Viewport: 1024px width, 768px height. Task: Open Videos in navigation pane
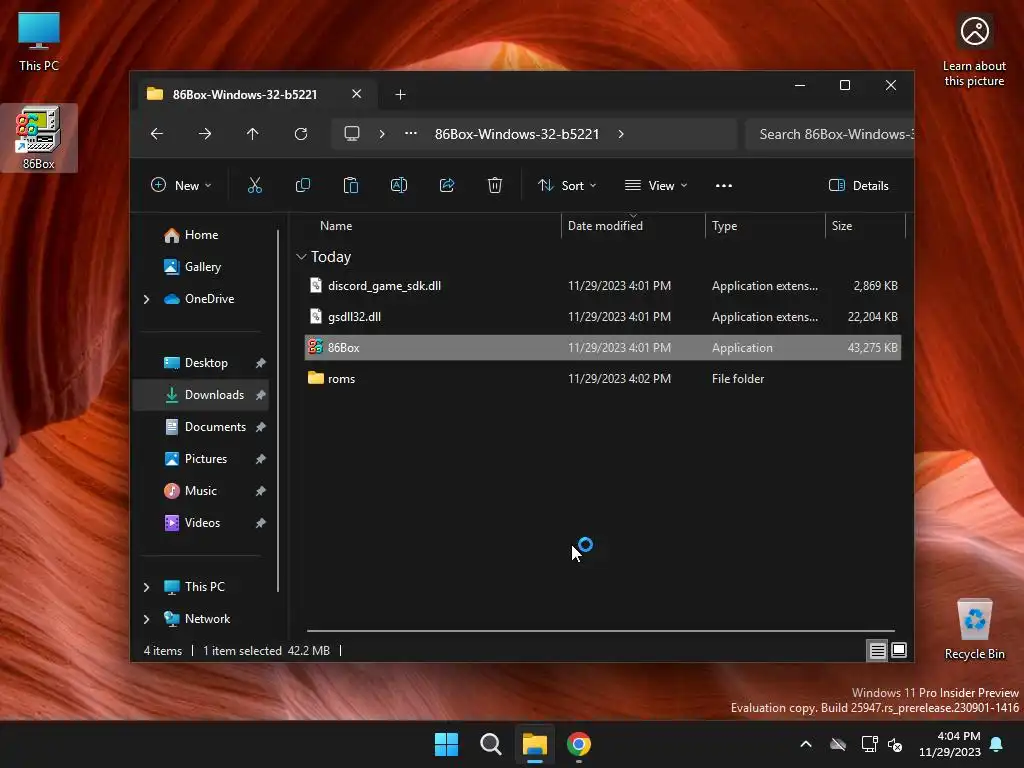point(201,523)
